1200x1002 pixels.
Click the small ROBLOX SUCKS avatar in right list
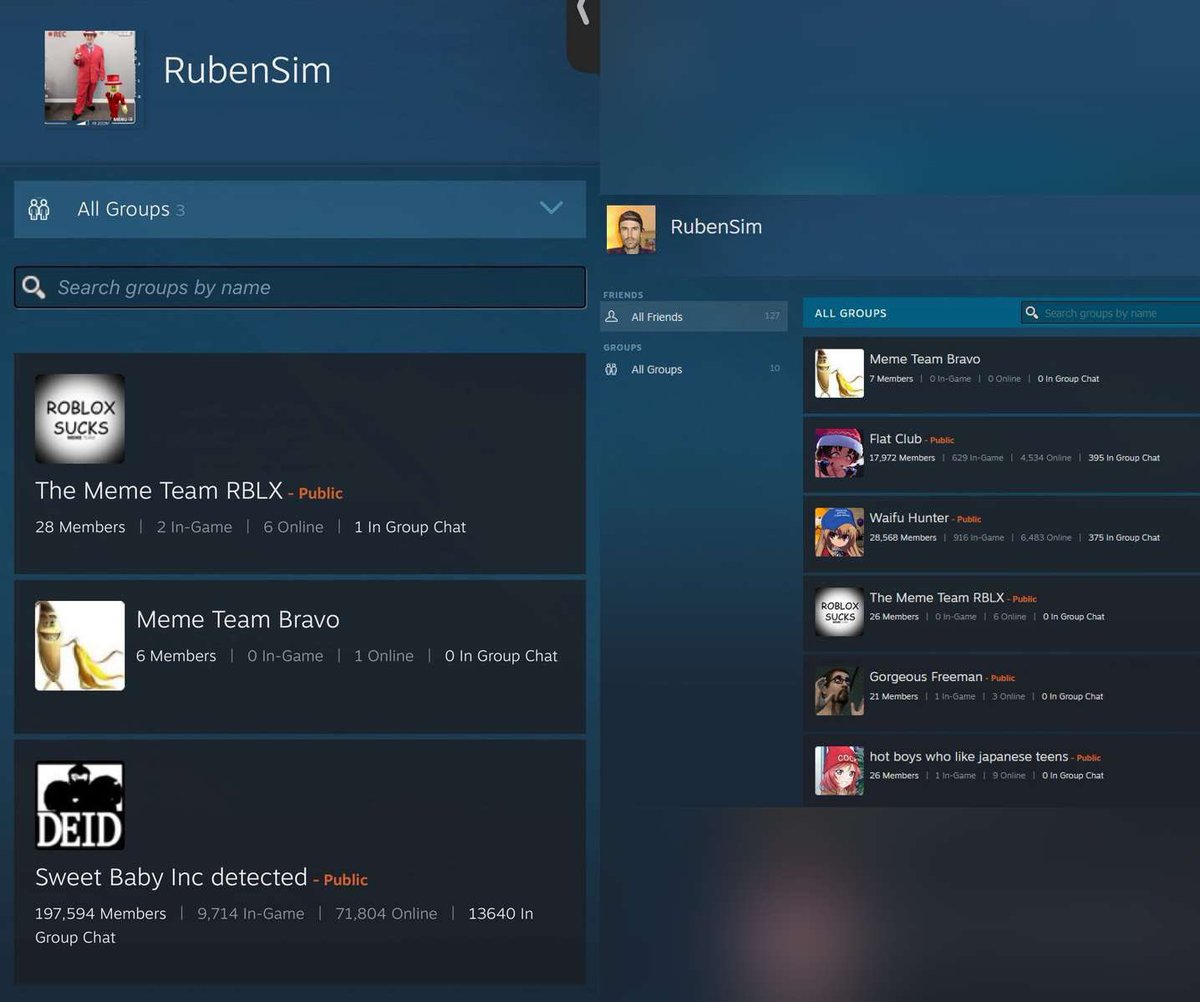coord(839,612)
